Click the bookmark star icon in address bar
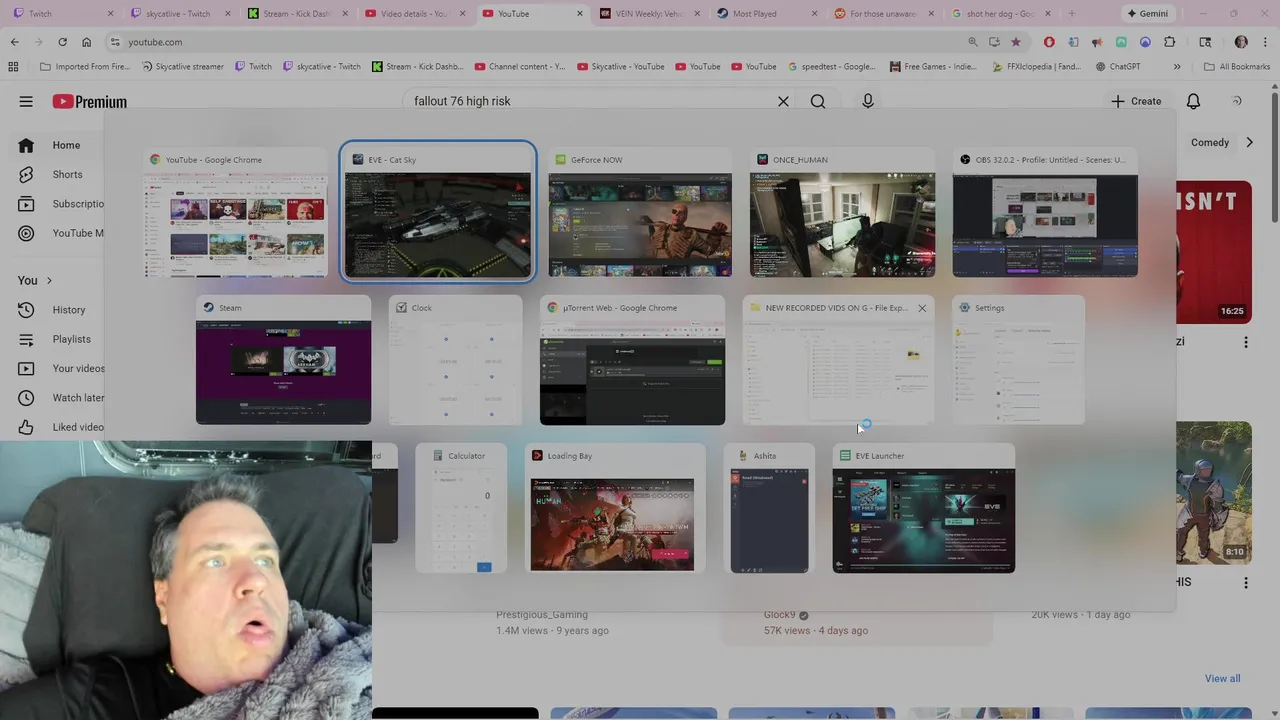Viewport: 1280px width, 720px height. (1016, 42)
